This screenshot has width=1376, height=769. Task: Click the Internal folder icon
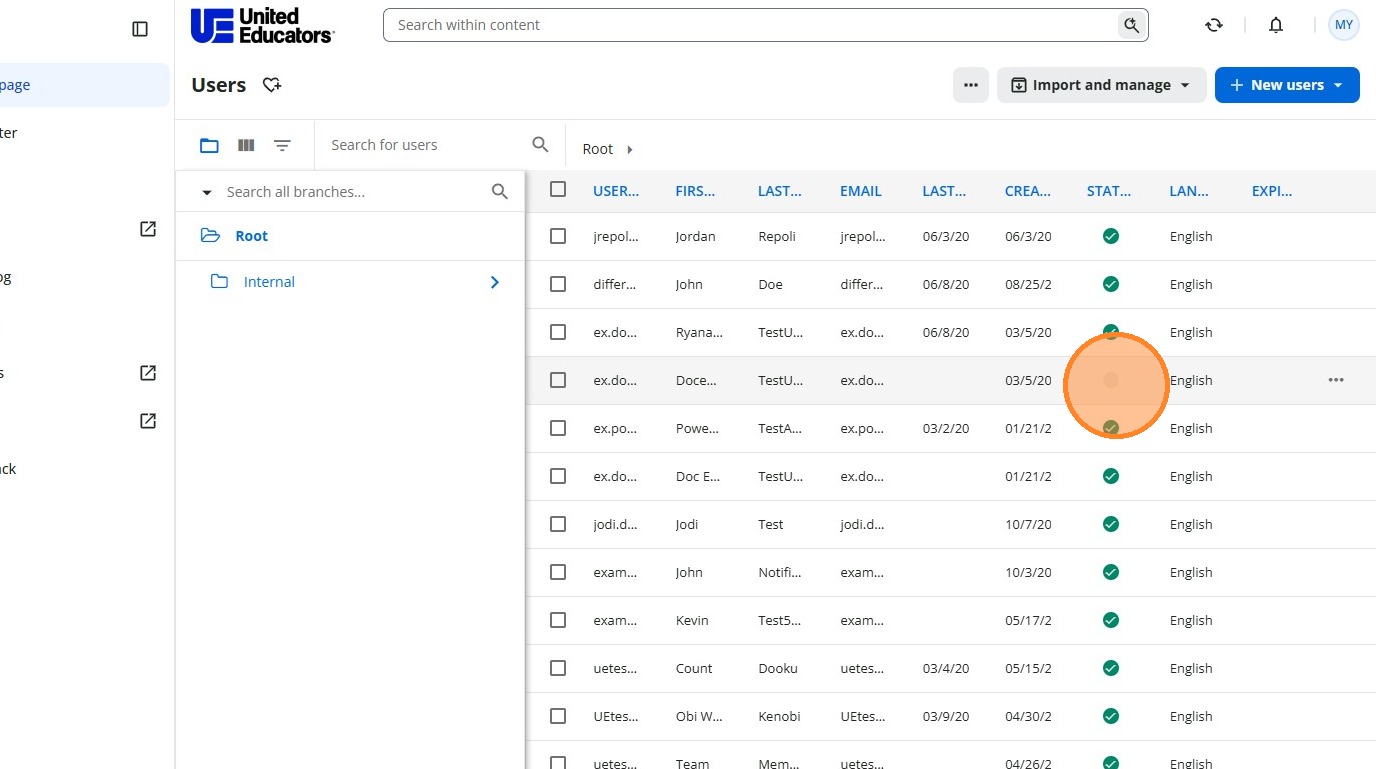coord(219,282)
